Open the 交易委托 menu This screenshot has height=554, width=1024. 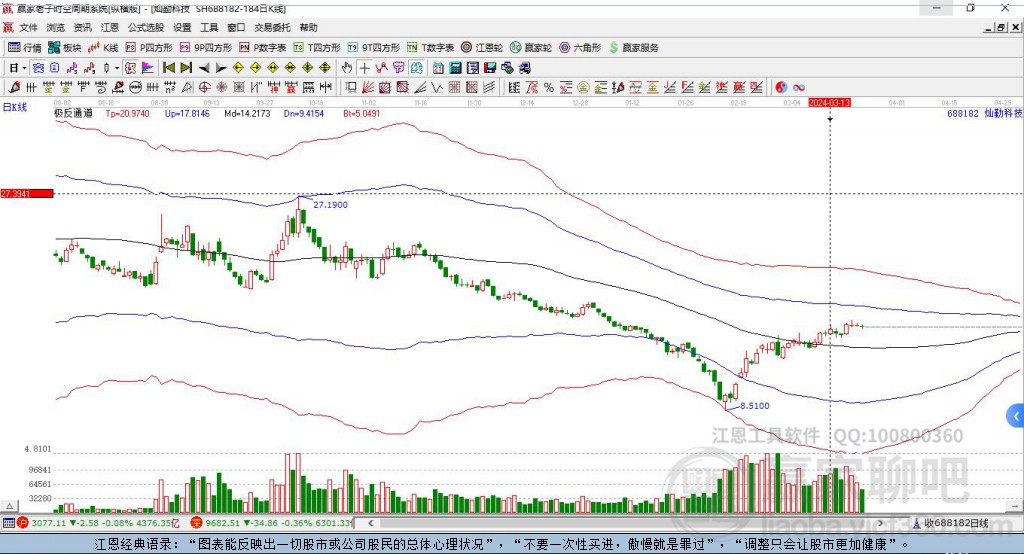point(272,27)
